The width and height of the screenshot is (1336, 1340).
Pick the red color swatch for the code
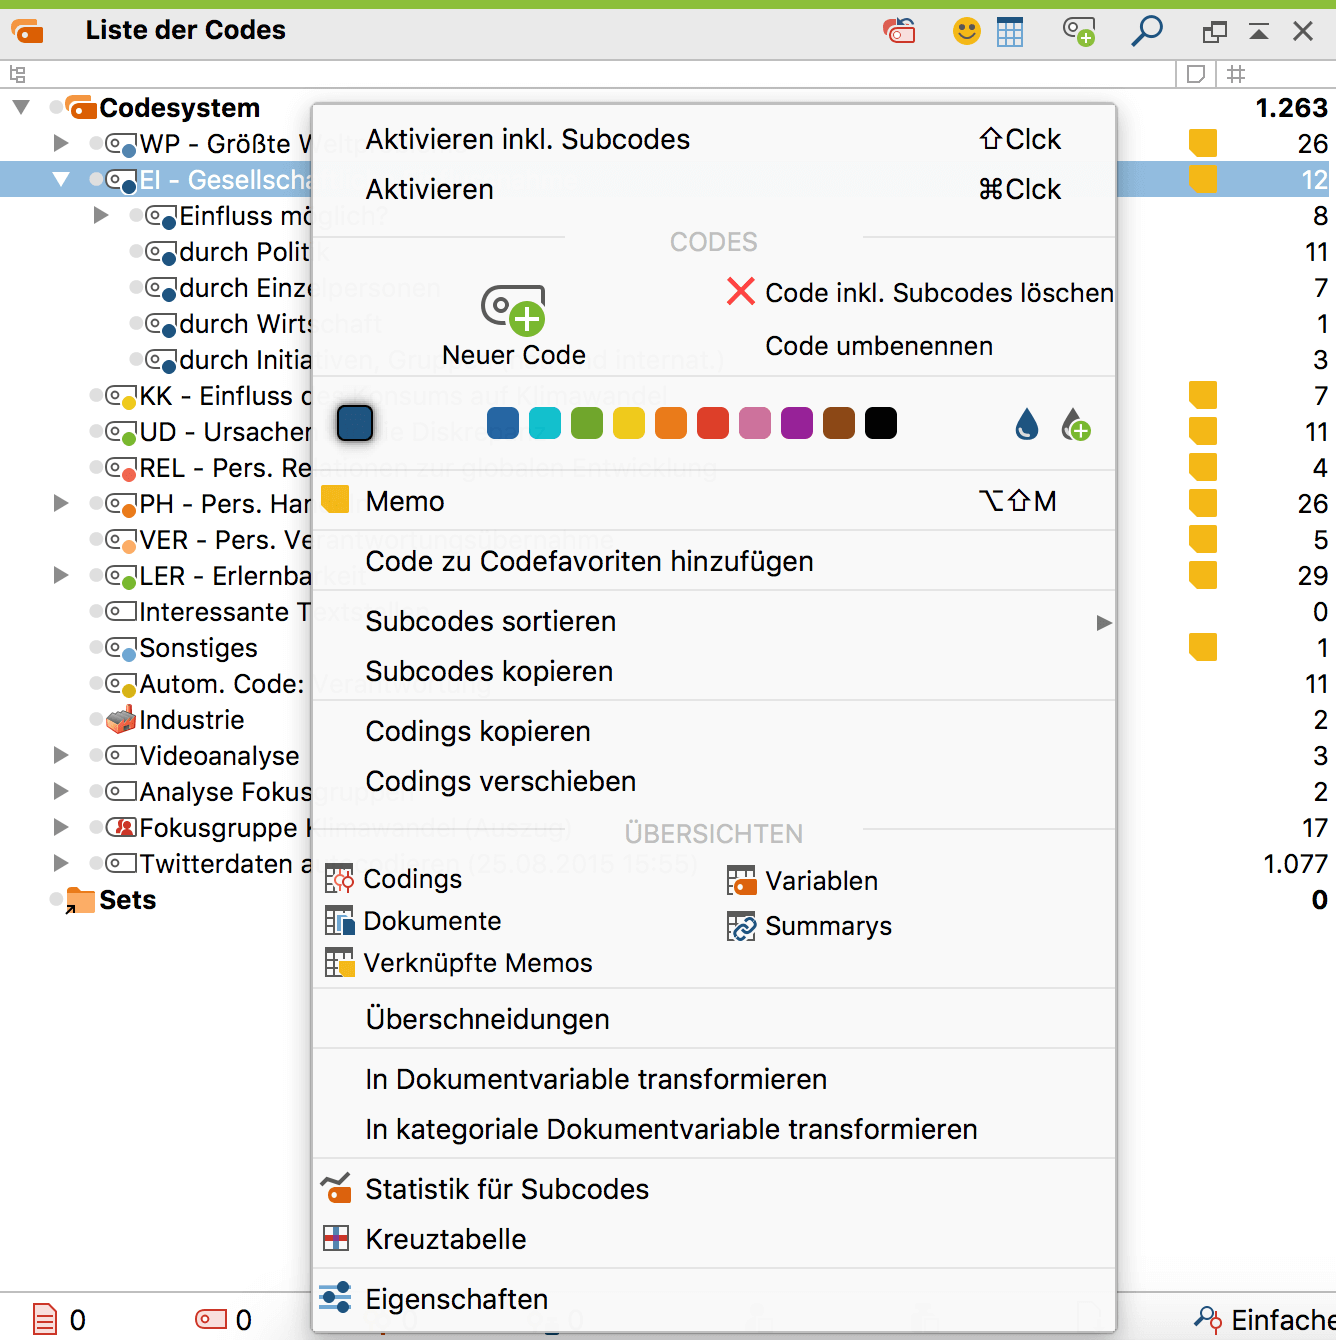coord(712,423)
